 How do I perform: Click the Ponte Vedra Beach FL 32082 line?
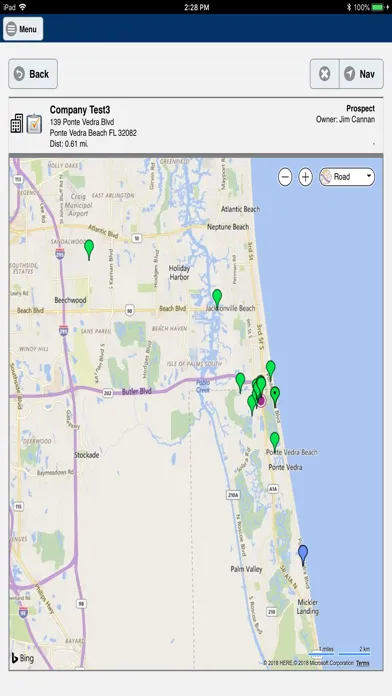pos(93,133)
